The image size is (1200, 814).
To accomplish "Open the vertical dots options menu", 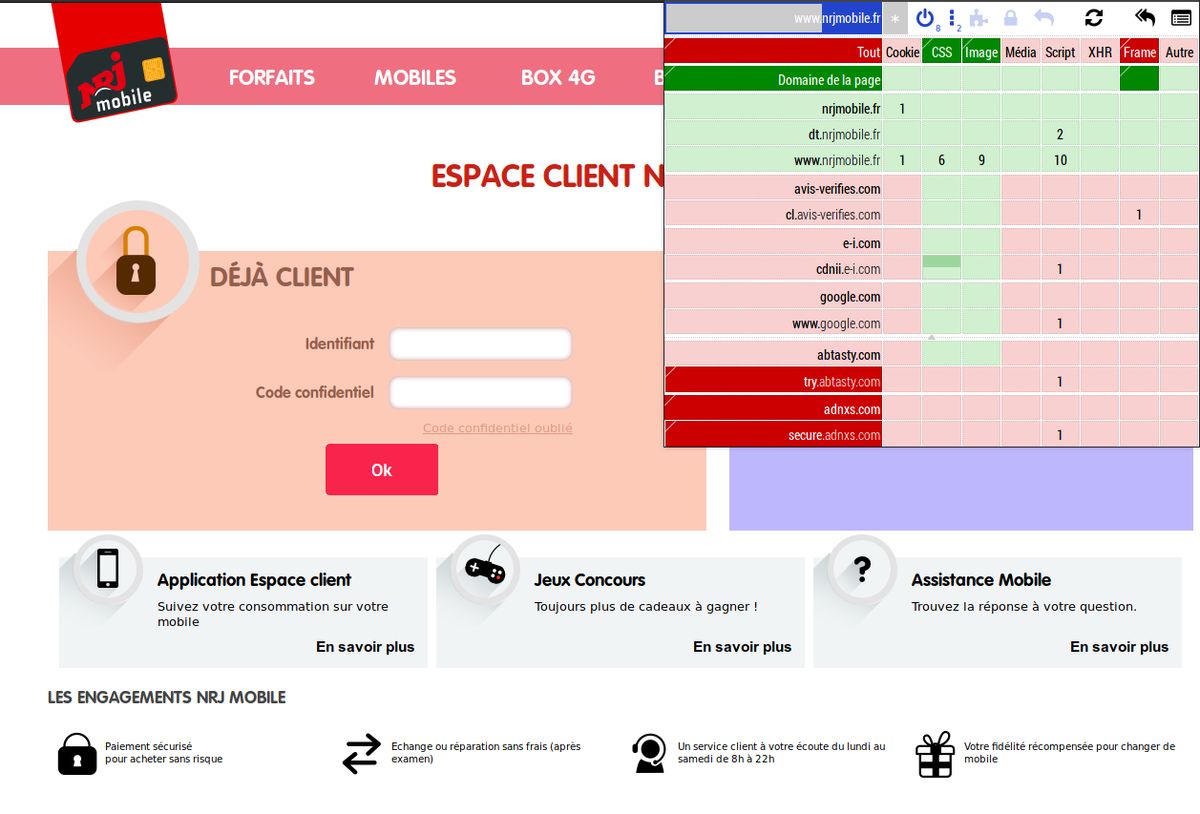I will (952, 18).
